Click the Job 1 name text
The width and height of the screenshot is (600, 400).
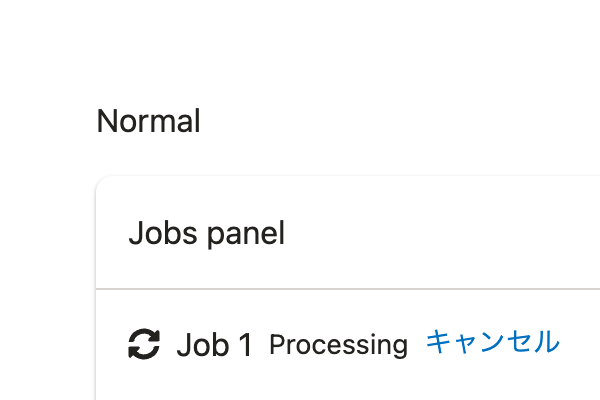(214, 345)
